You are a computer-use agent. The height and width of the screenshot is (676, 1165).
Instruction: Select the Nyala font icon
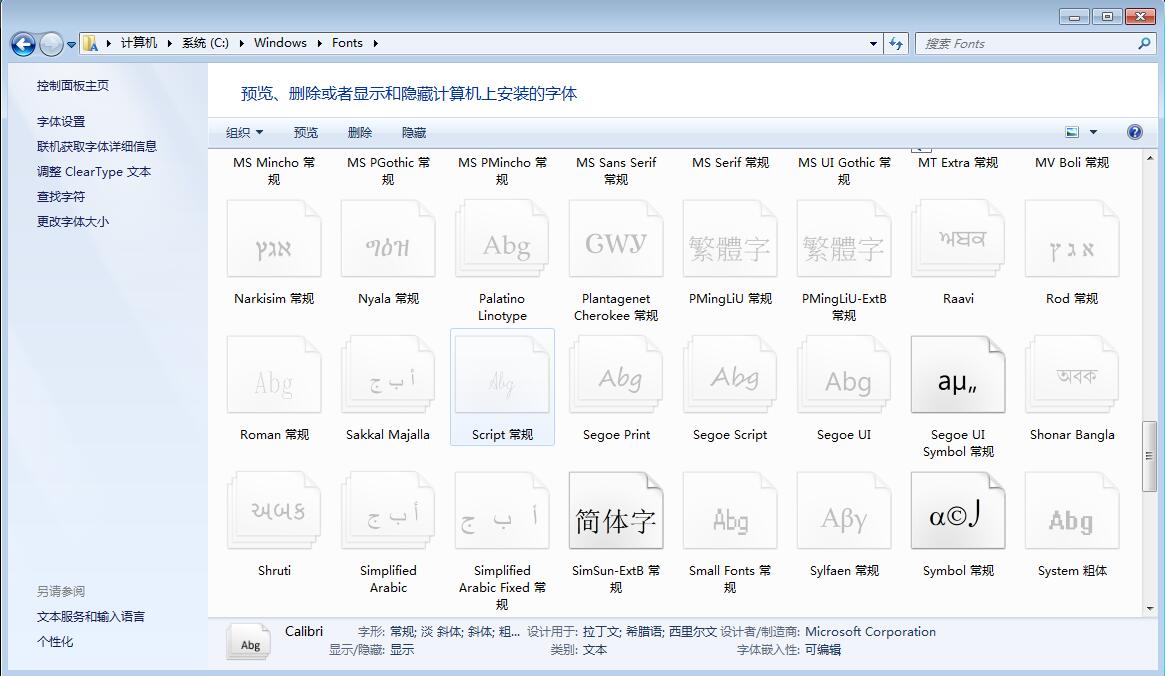[388, 239]
